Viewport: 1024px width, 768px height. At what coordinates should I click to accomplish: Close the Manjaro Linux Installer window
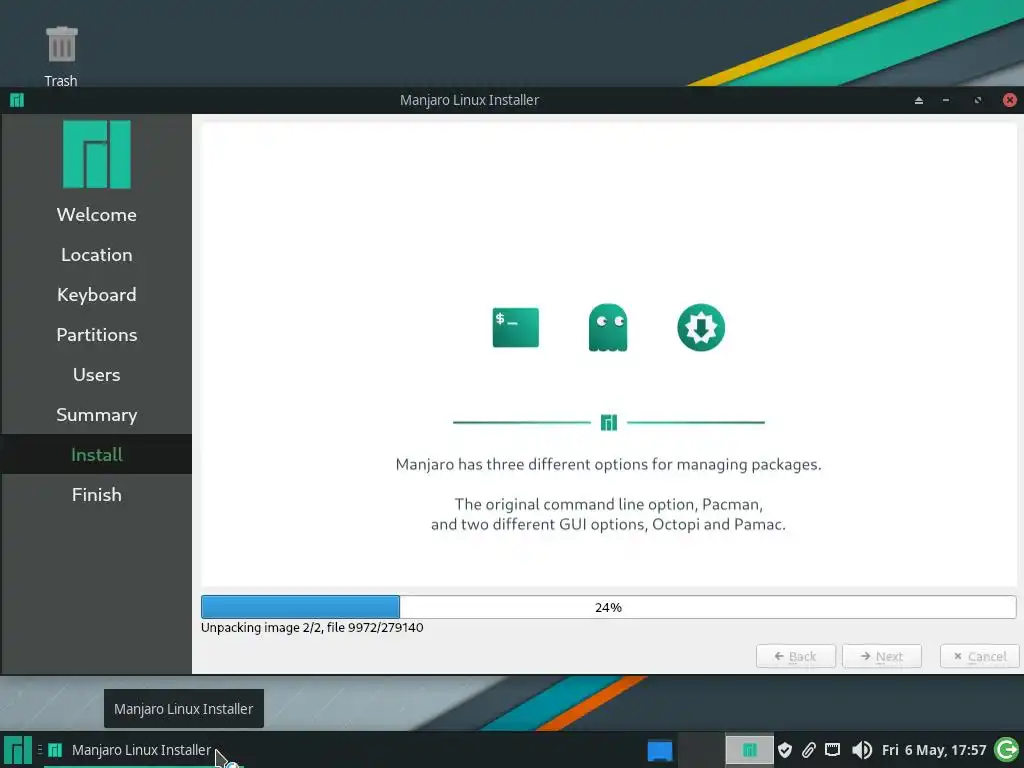coord(1010,100)
